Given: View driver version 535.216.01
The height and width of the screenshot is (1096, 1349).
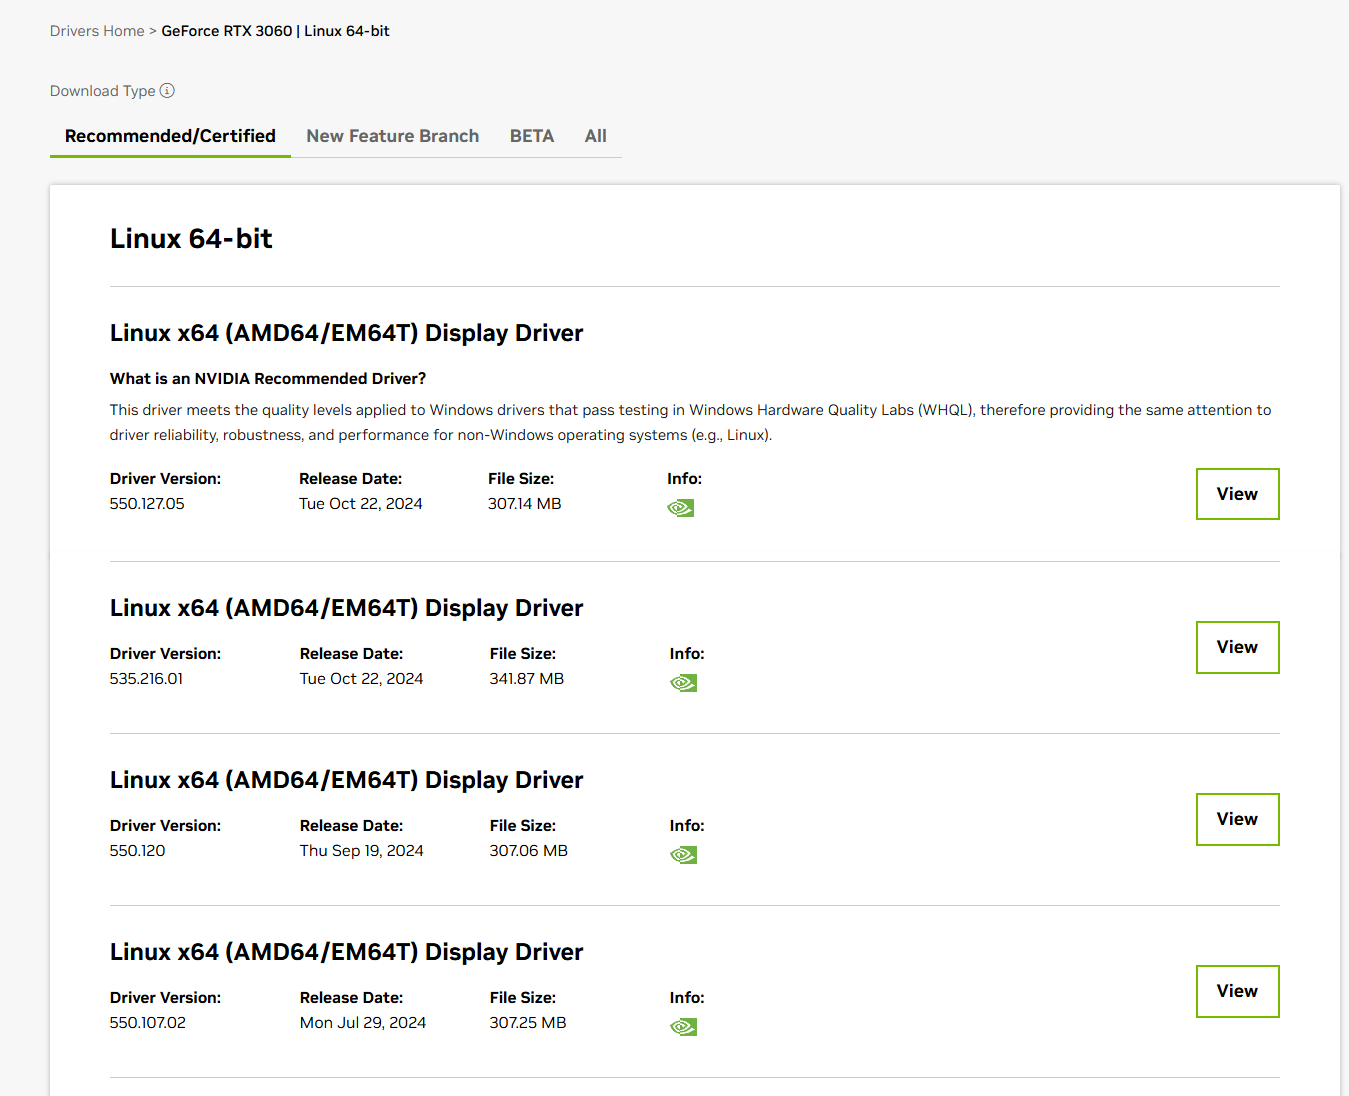Looking at the screenshot, I should coord(1238,647).
